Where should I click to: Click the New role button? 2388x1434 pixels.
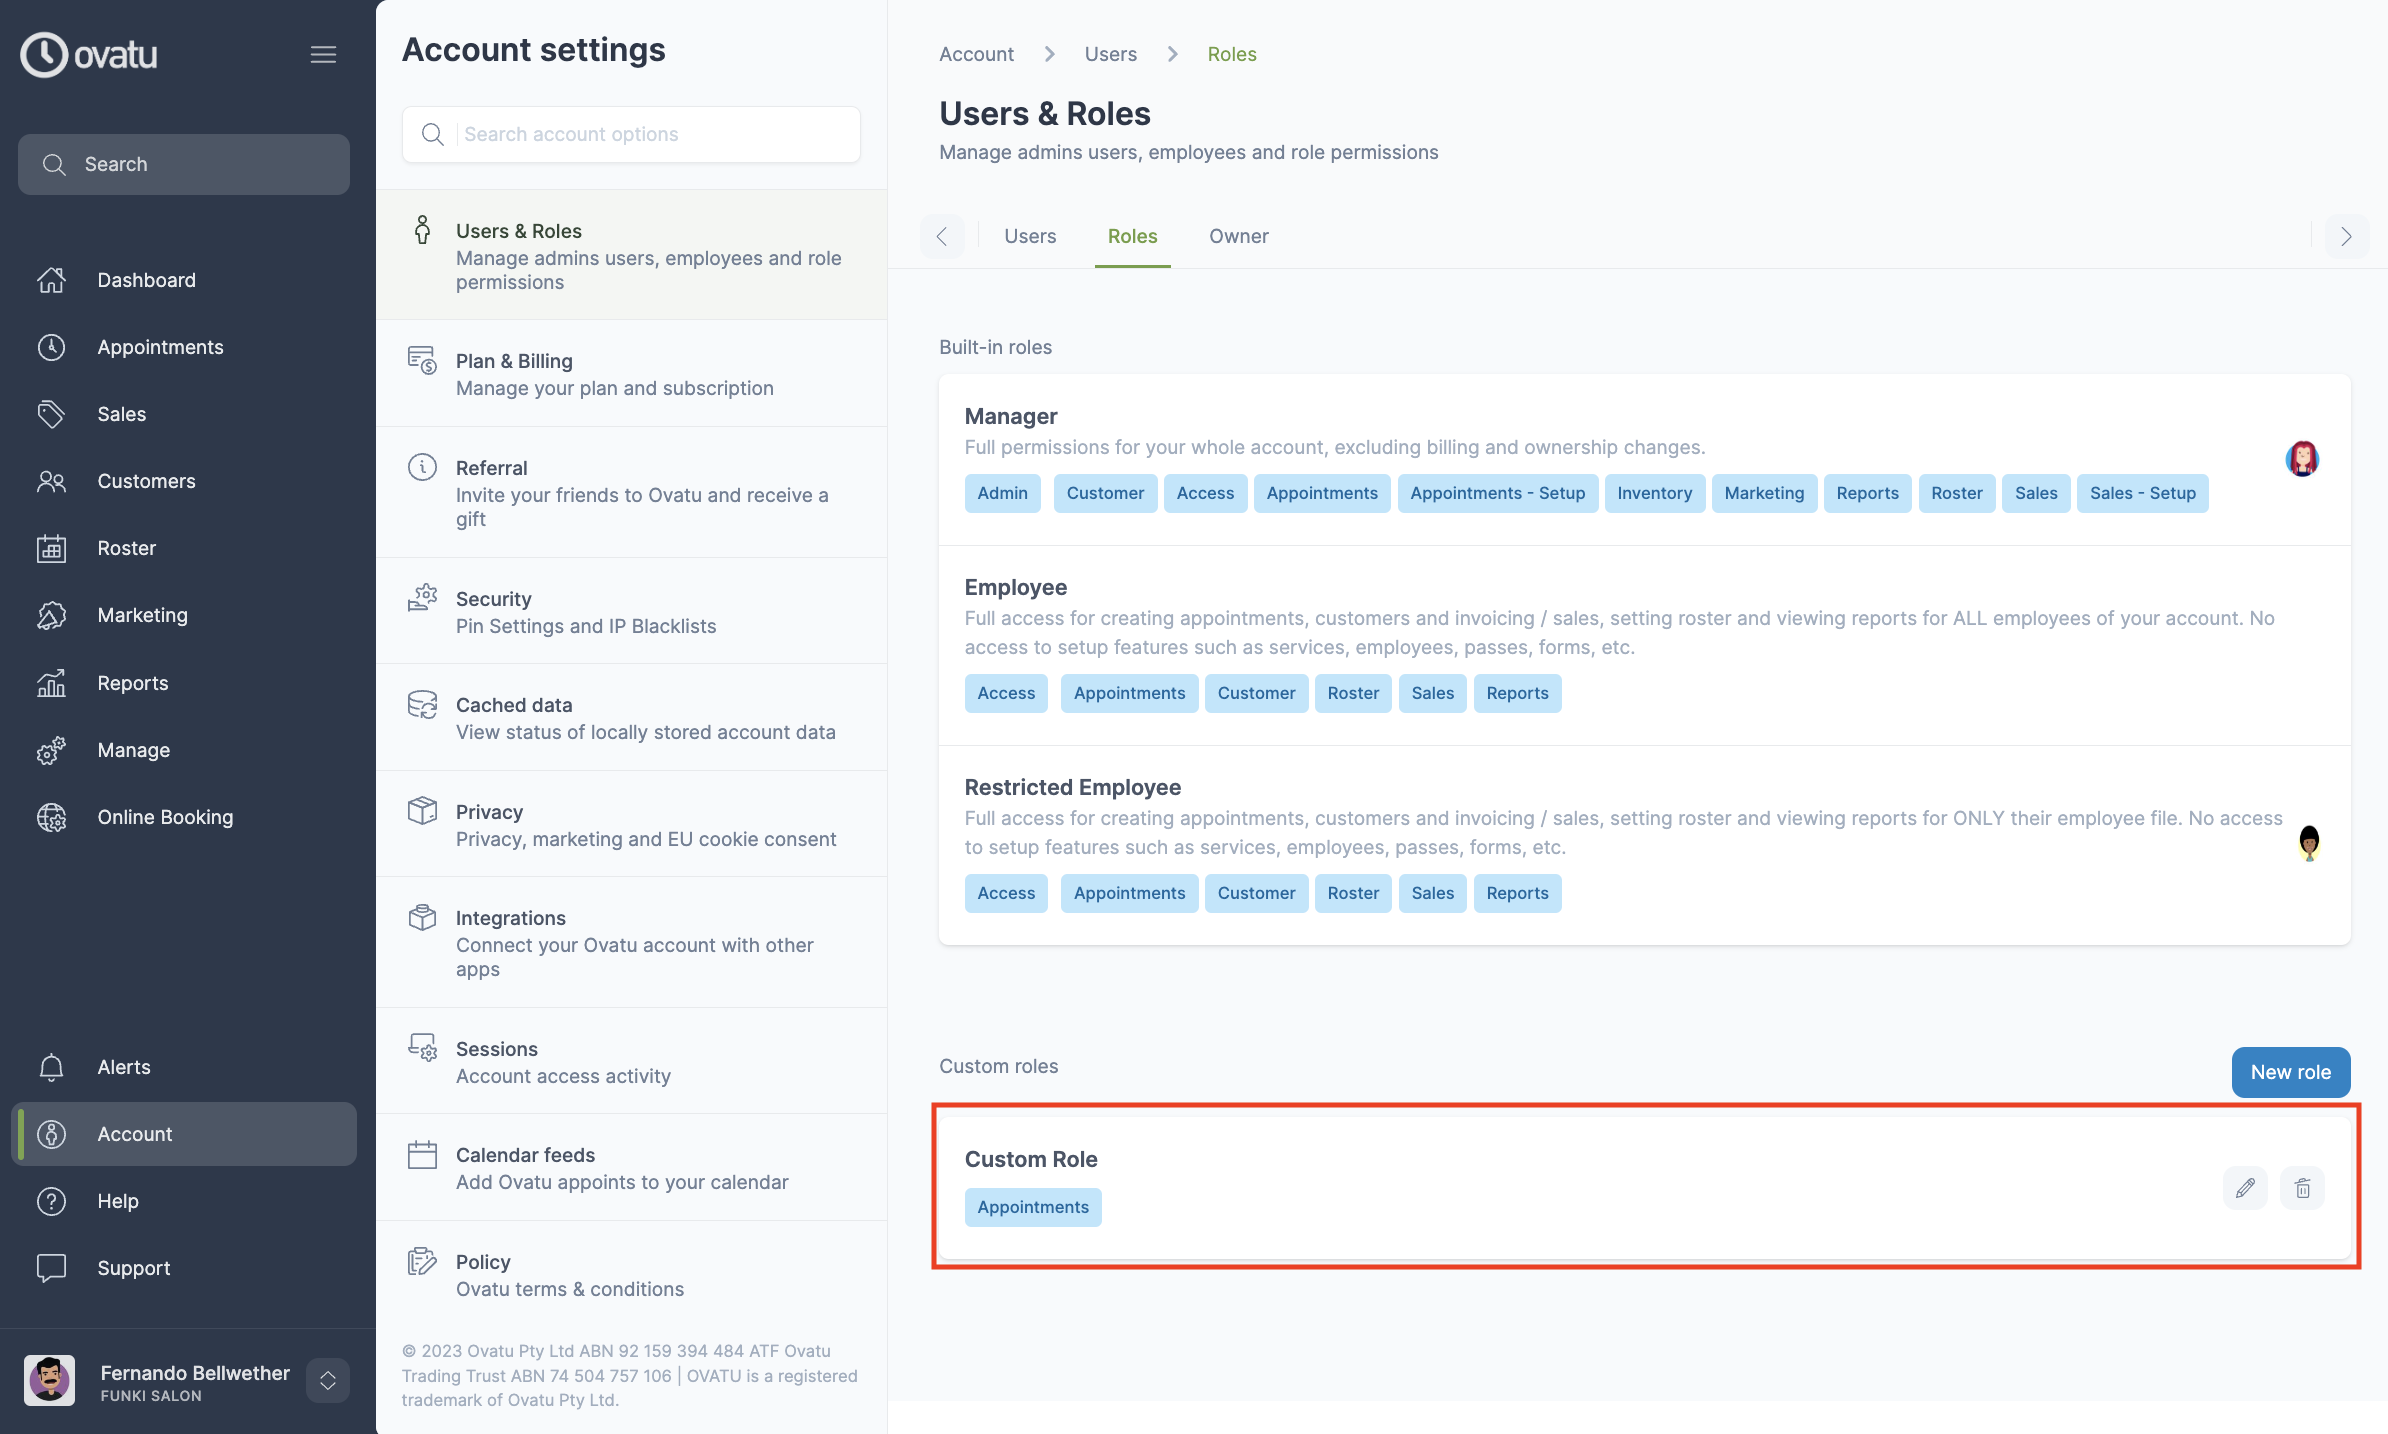2290,1072
